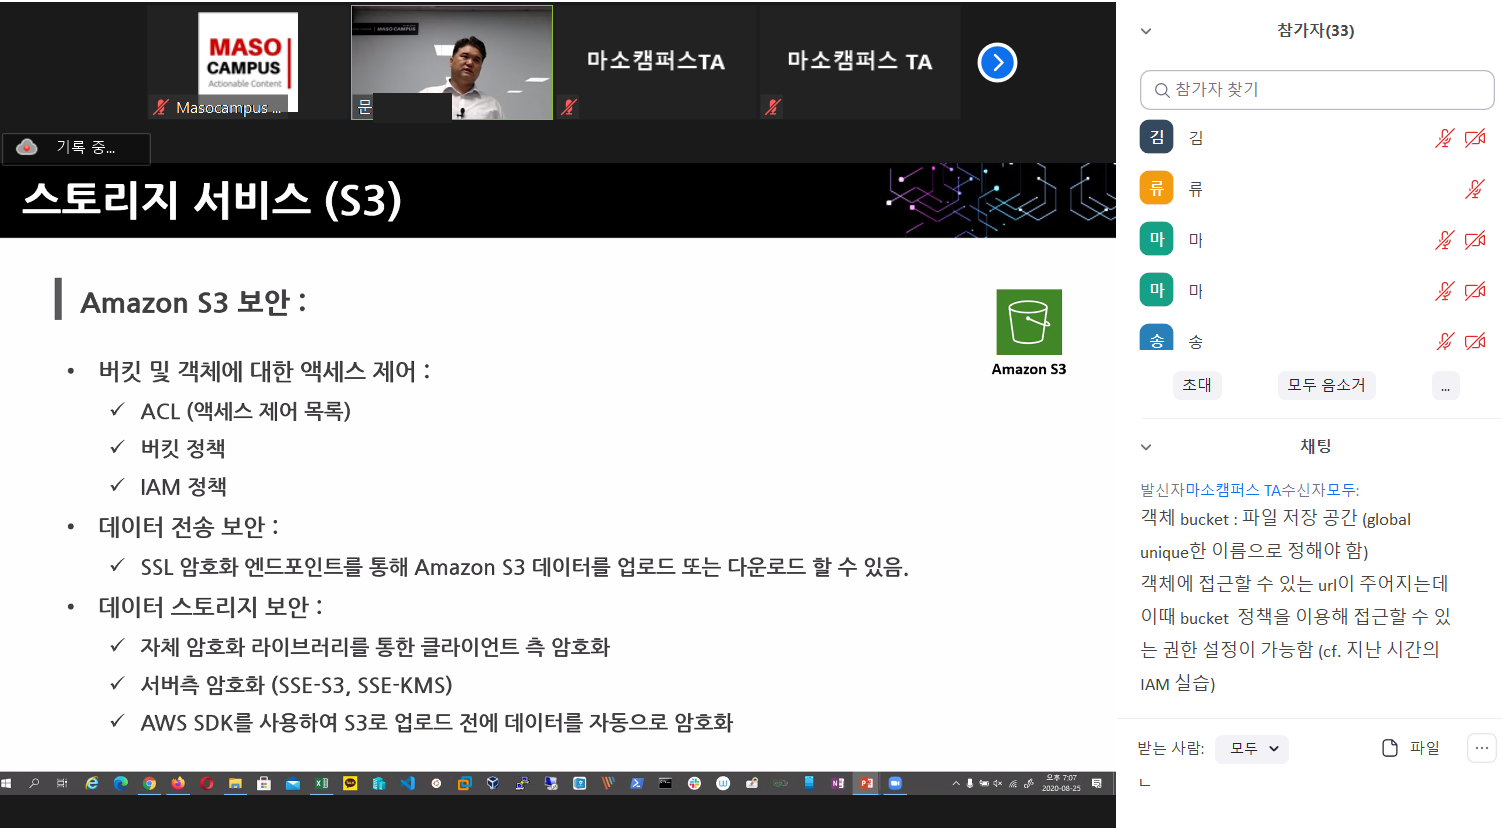Open Zoom from the Windows taskbar
This screenshot has height=828, width=1502.
[895, 783]
